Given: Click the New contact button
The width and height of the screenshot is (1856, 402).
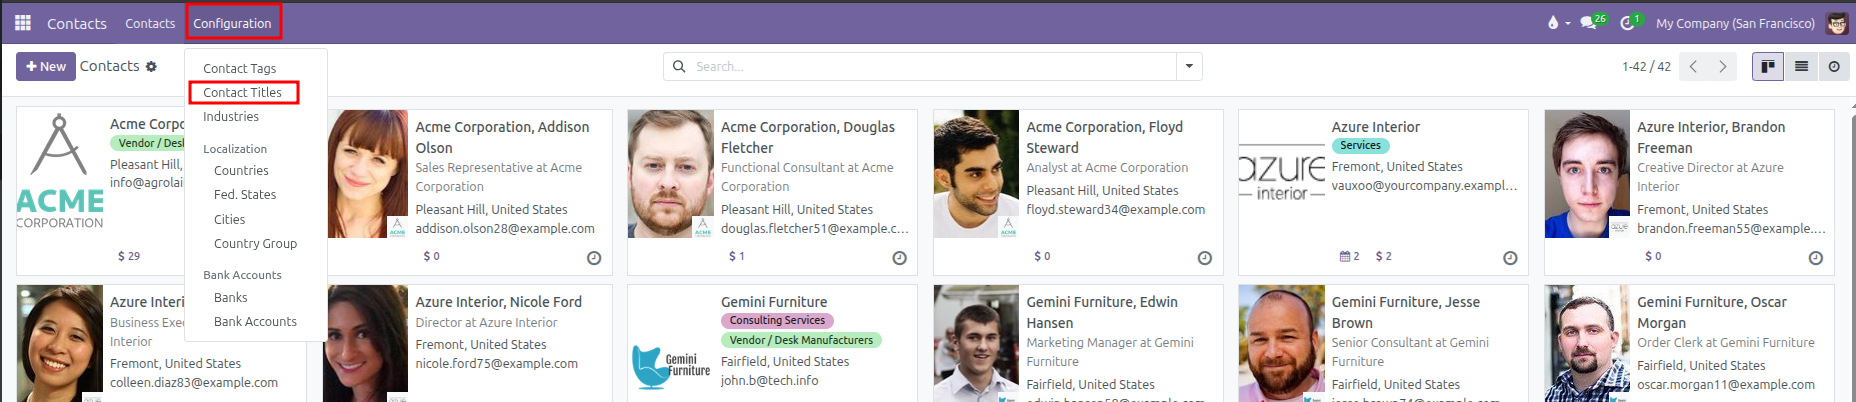Looking at the screenshot, I should (46, 67).
